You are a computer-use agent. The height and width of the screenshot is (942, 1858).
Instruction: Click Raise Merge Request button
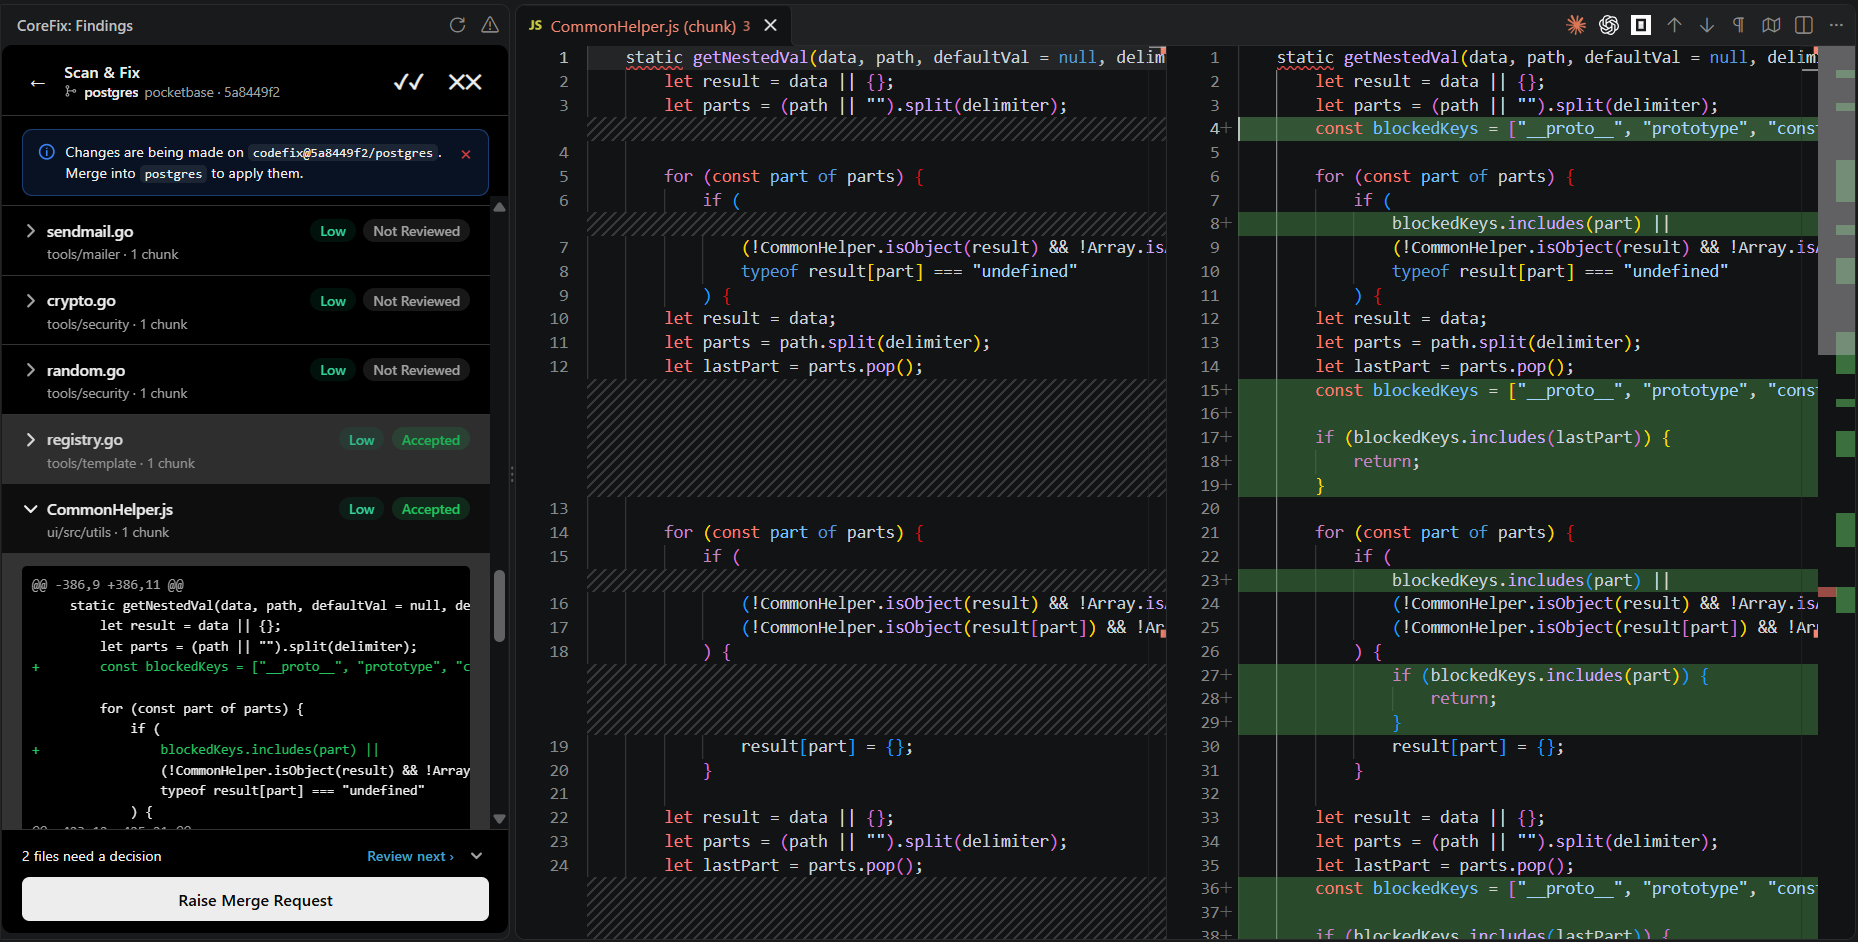point(255,900)
